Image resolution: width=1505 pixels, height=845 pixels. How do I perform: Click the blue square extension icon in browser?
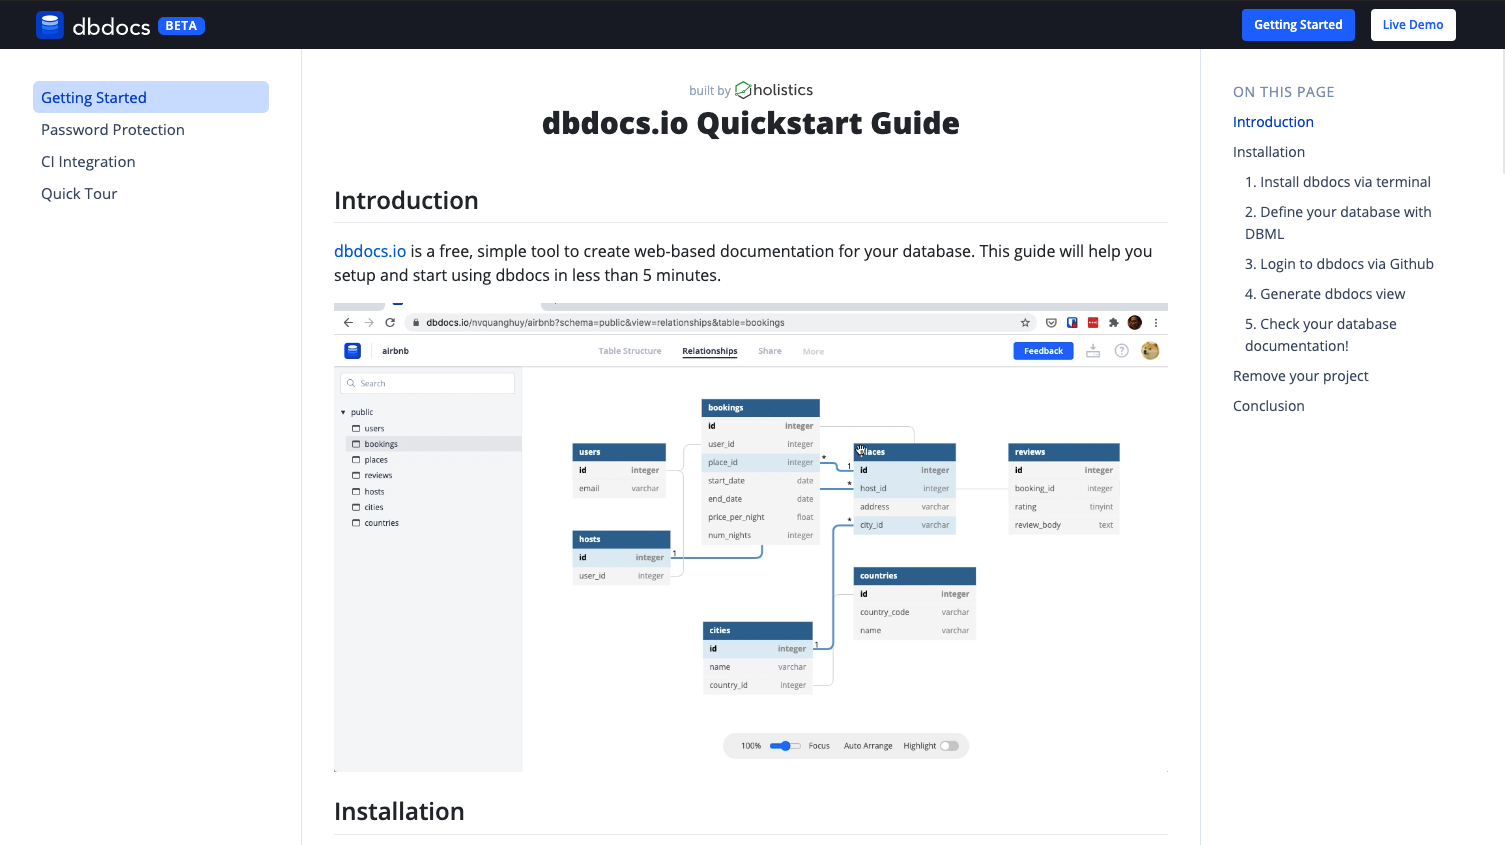1072,323
